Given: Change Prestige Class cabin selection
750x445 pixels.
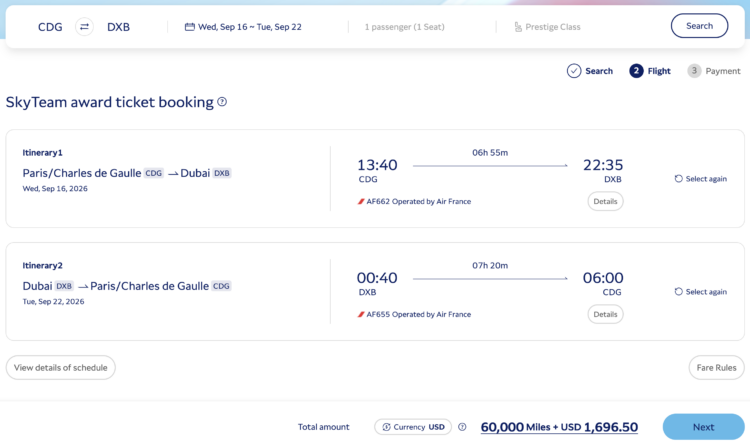Looking at the screenshot, I should (x=553, y=27).
